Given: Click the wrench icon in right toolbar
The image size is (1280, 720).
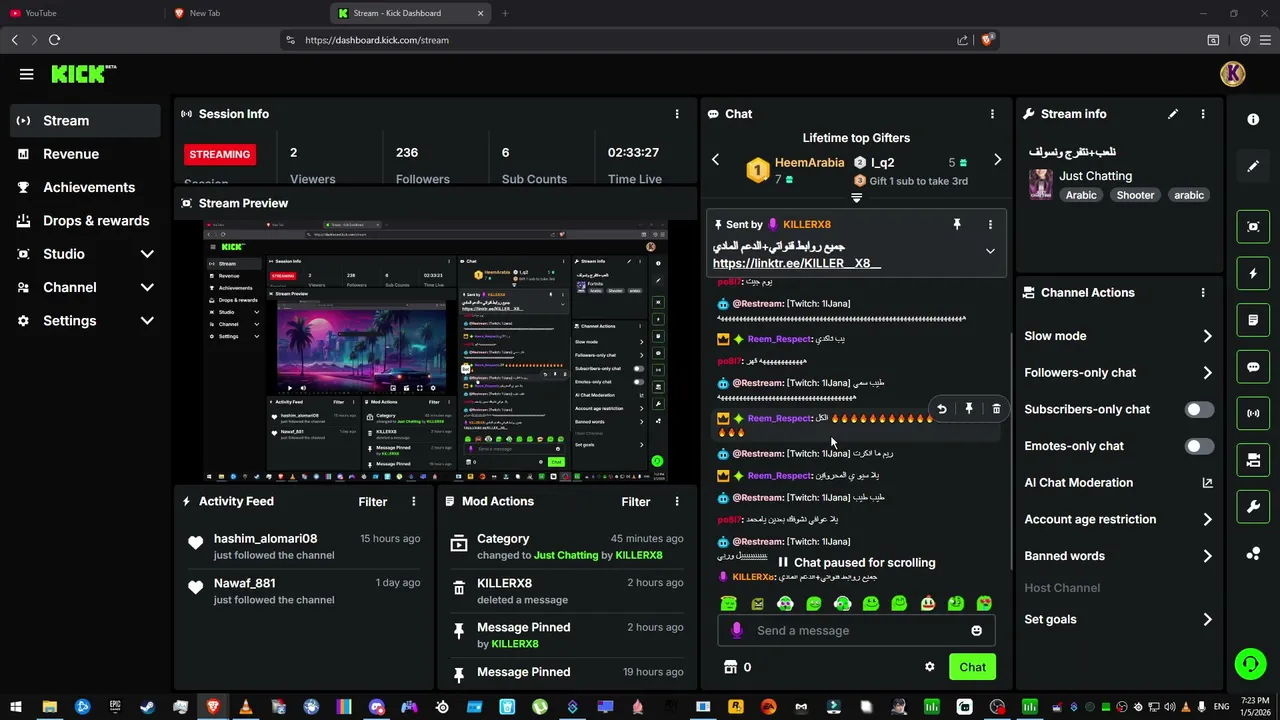Looking at the screenshot, I should click(1253, 507).
